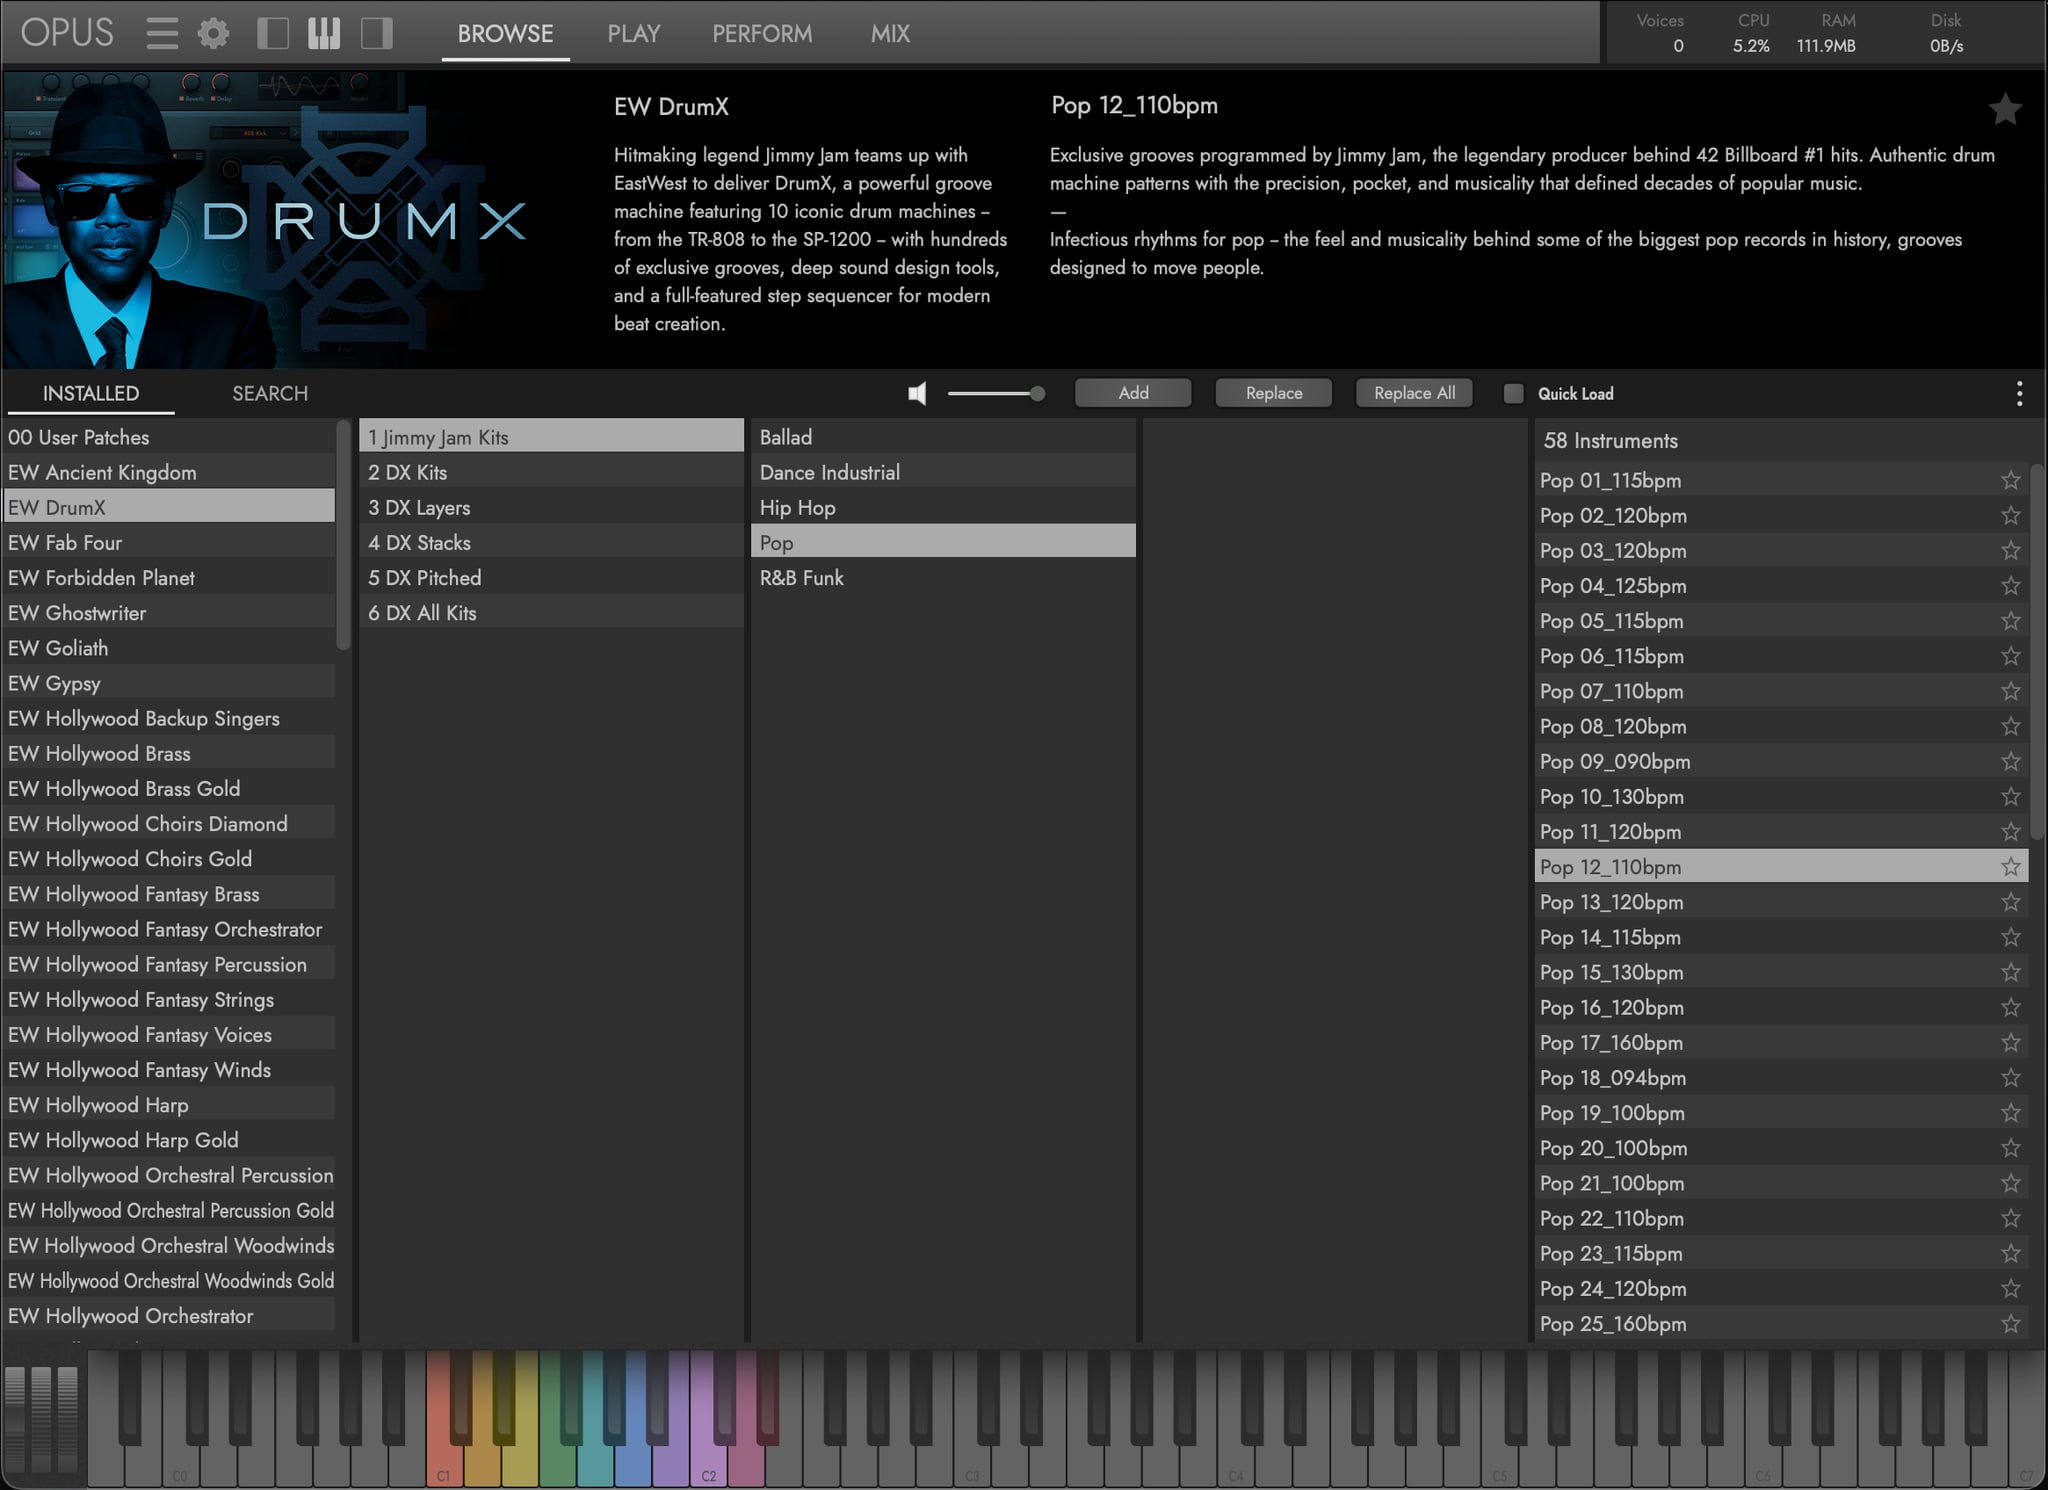2048x1490 pixels.
Task: Adjust the preview volume slider
Action: pos(996,394)
